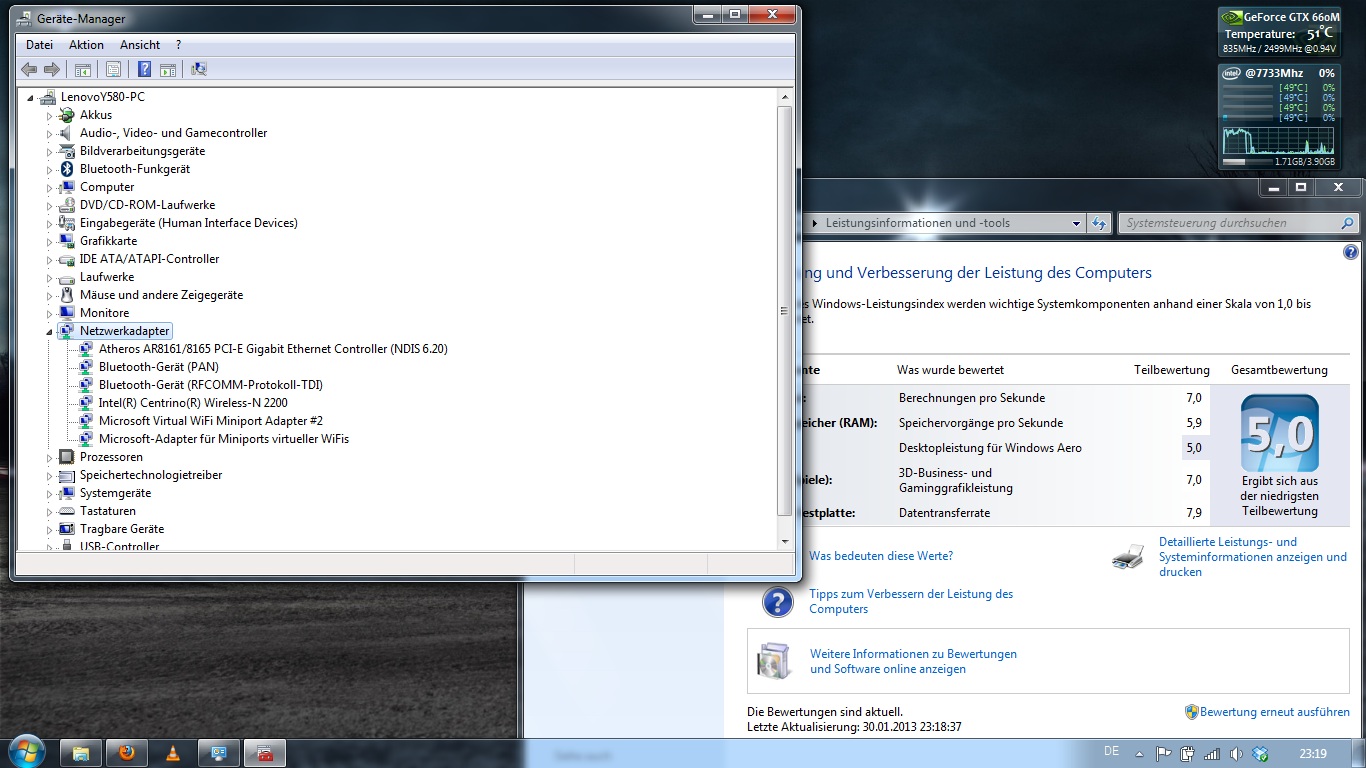This screenshot has height=768, width=1366.
Task: Select Microsoft Virtual WiFi Miniport Adapter #2
Action: 210,421
